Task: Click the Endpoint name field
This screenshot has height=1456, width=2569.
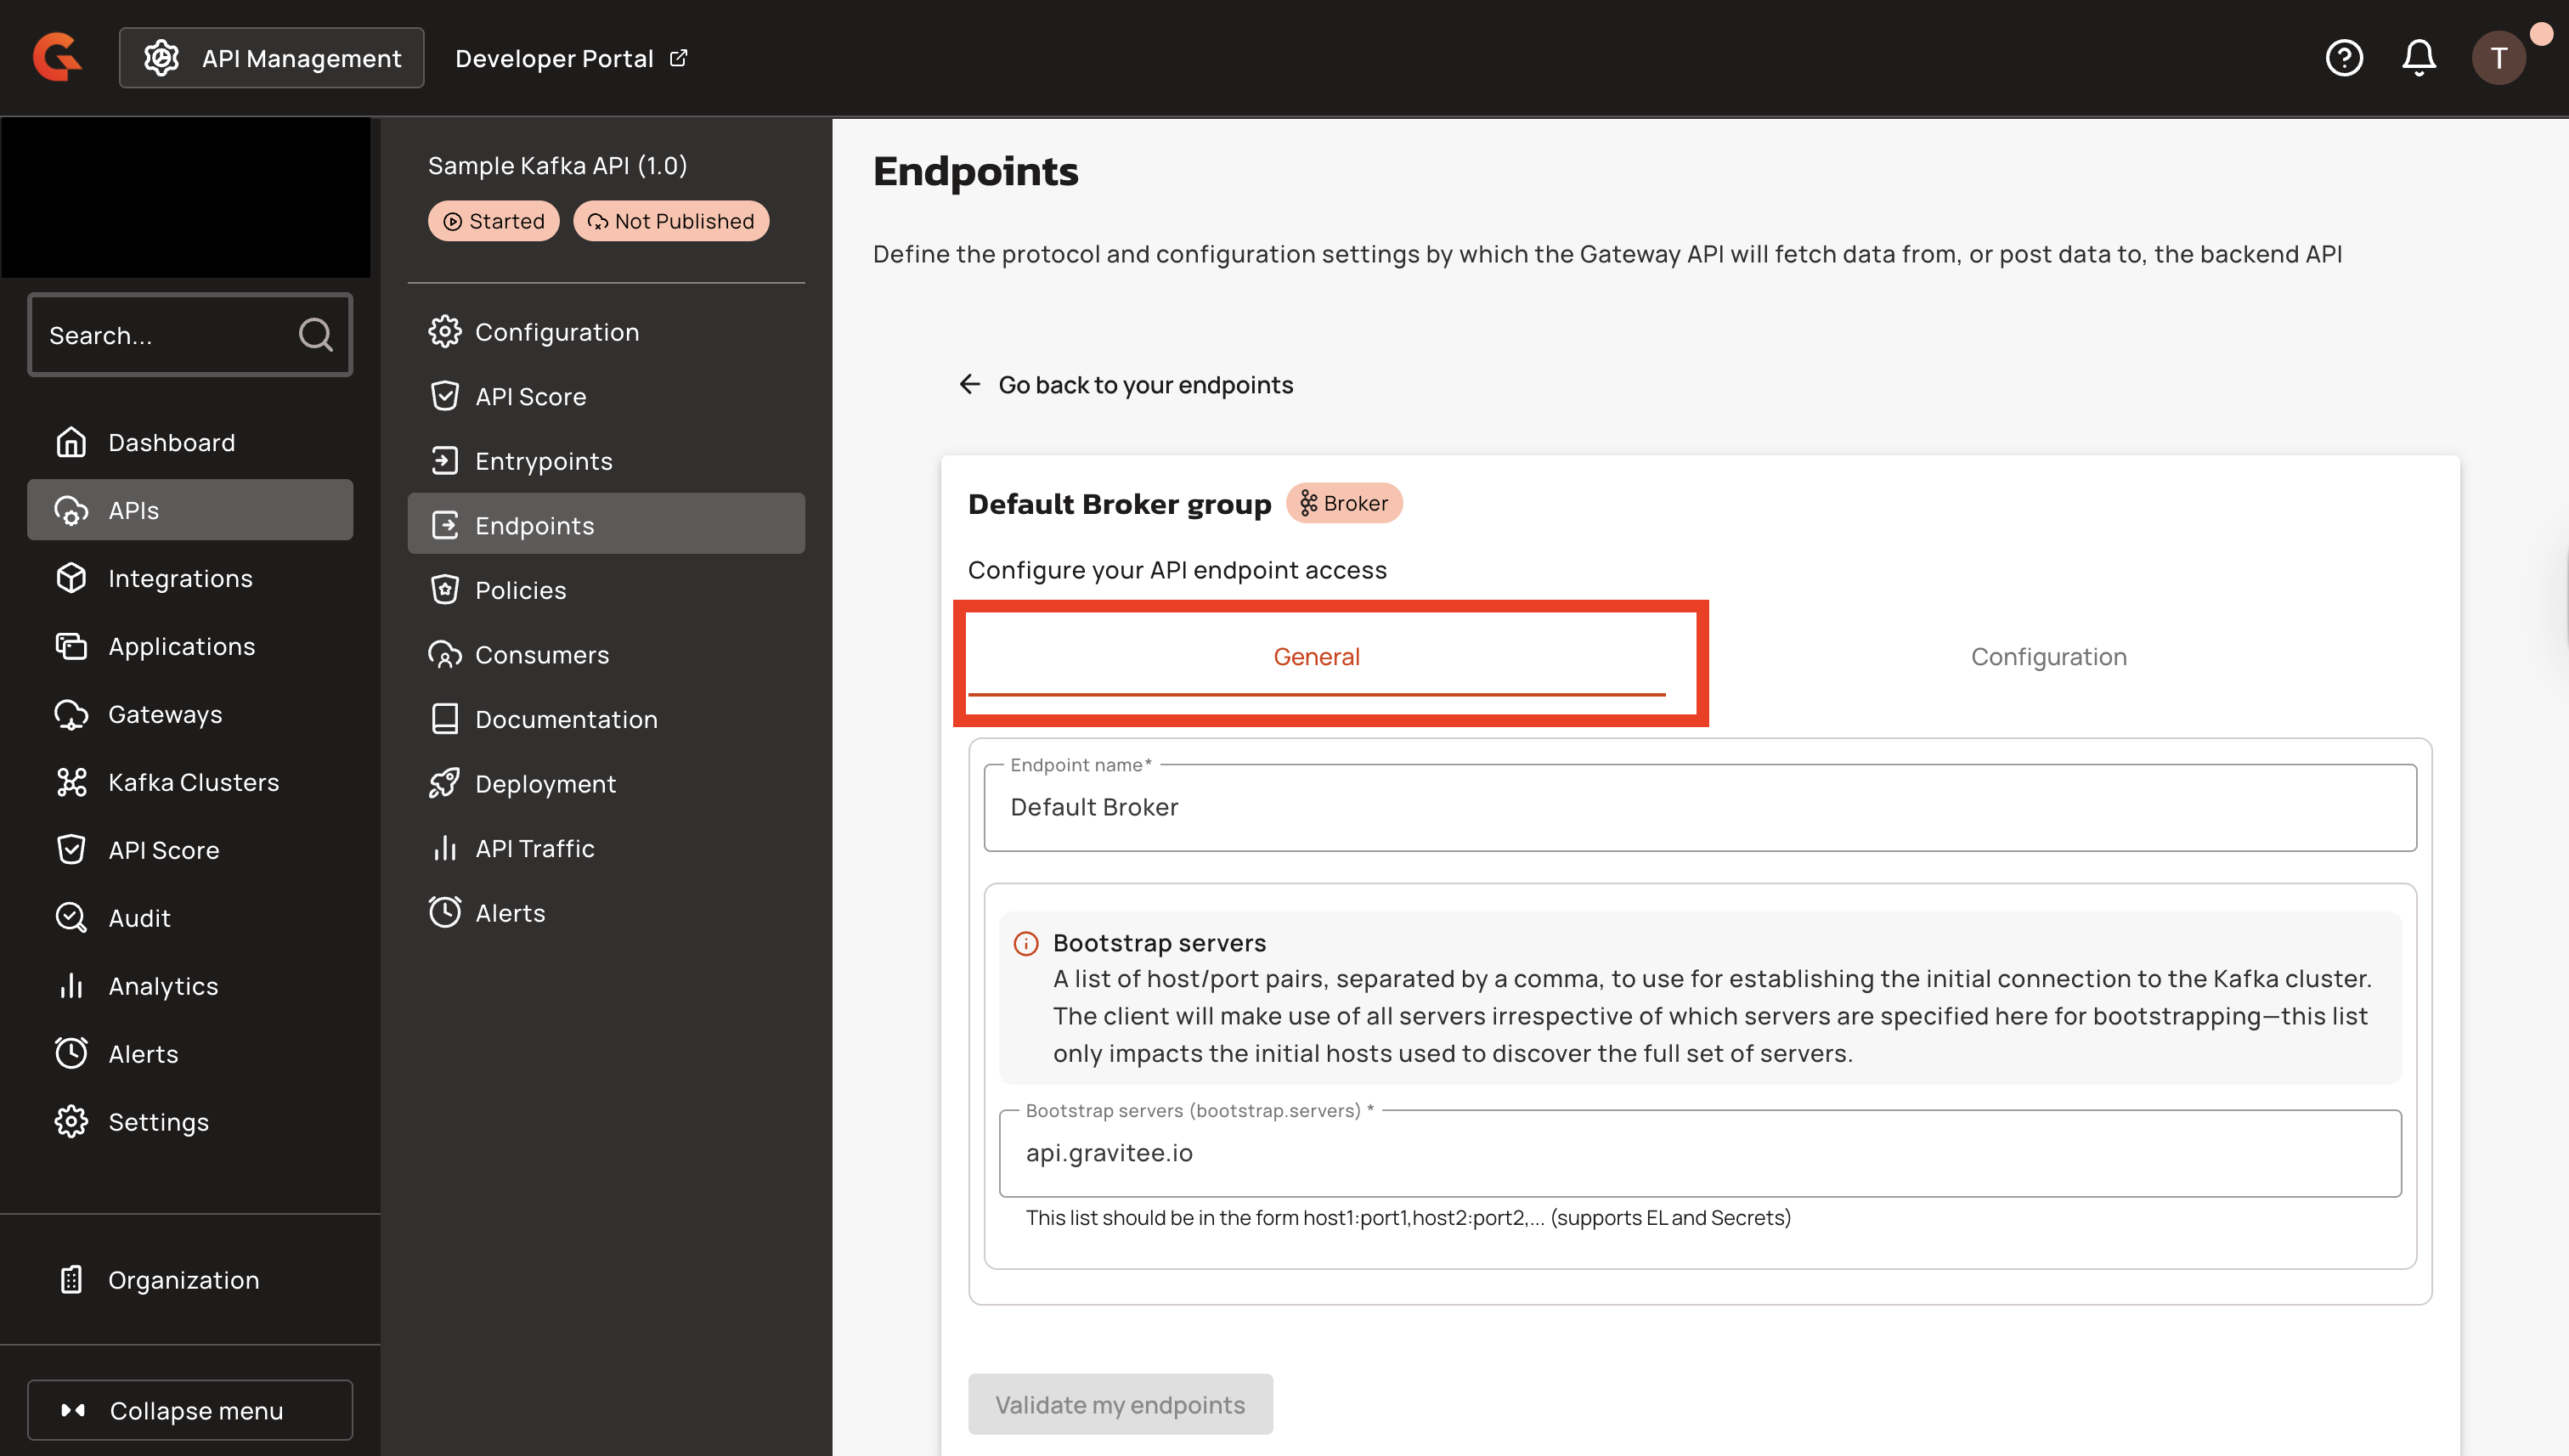Action: click(1700, 808)
